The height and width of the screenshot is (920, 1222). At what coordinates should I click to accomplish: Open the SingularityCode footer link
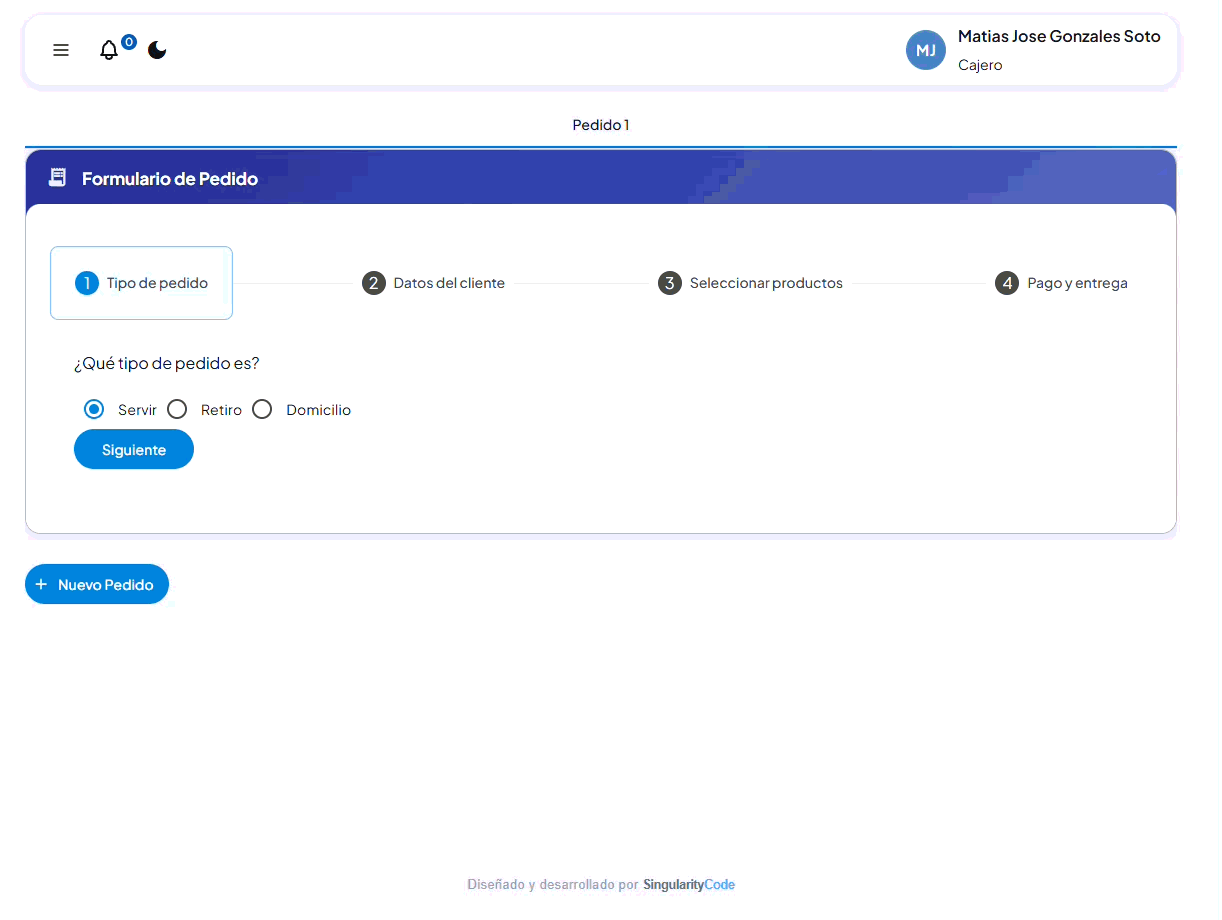pyautogui.click(x=689, y=885)
